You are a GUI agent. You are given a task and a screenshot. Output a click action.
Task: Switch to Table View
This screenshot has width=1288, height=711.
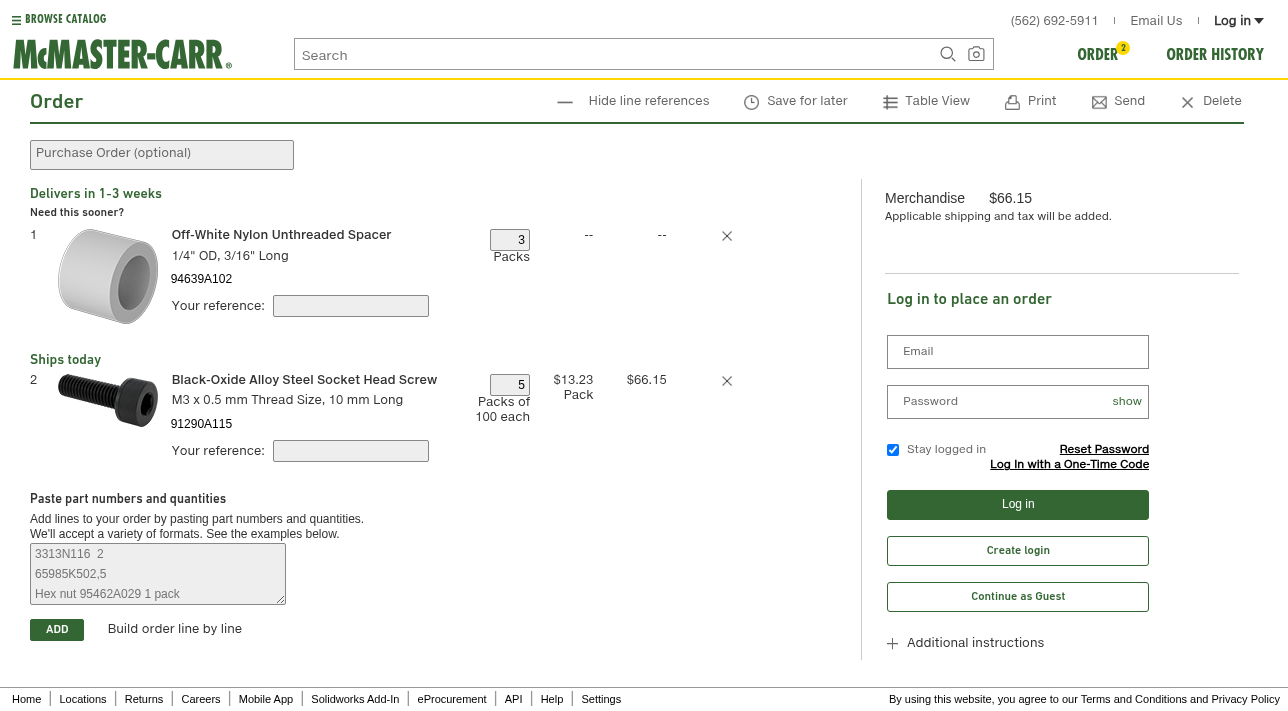(937, 101)
